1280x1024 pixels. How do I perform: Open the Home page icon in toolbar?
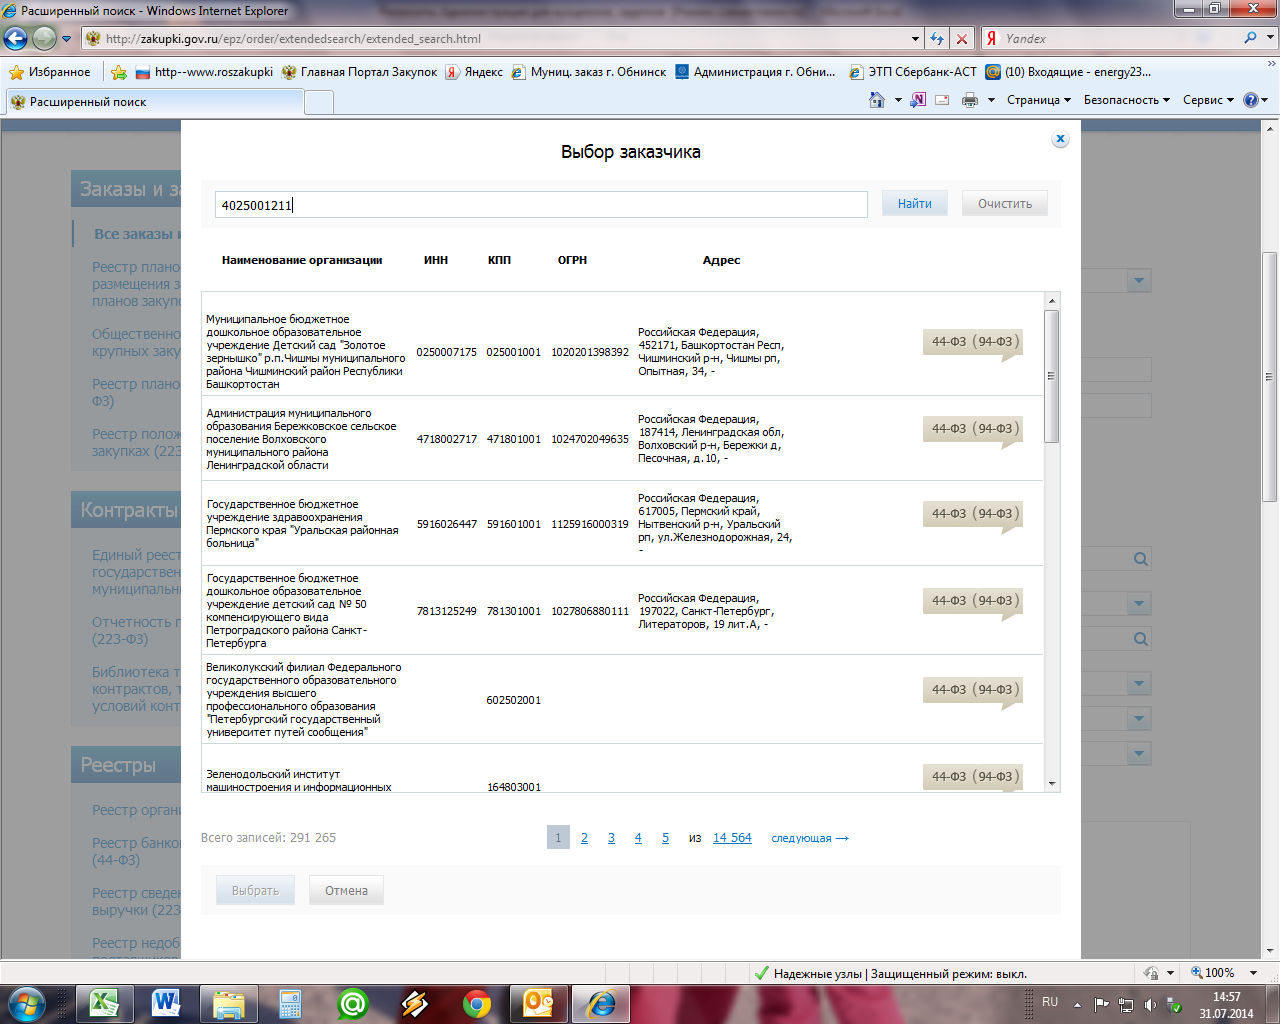pyautogui.click(x=877, y=100)
